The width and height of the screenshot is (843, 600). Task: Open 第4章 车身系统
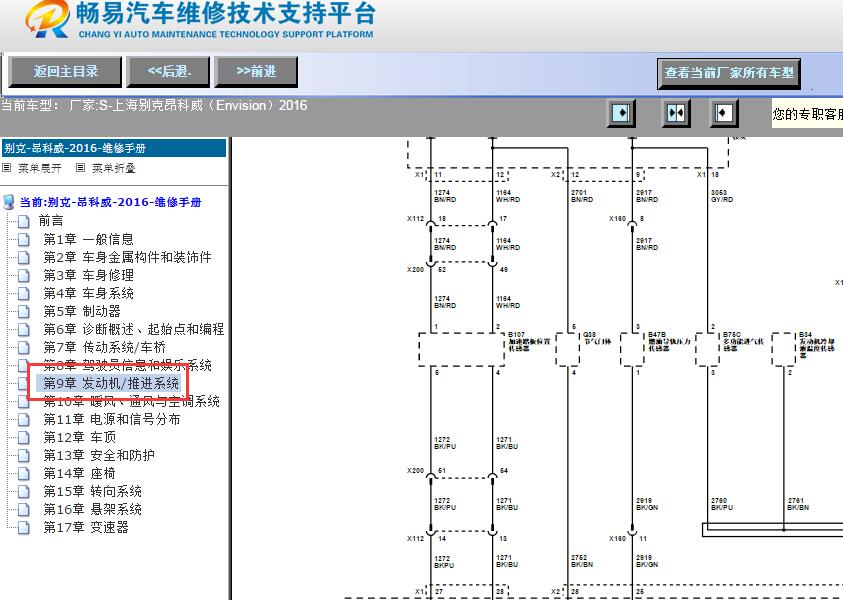88,293
